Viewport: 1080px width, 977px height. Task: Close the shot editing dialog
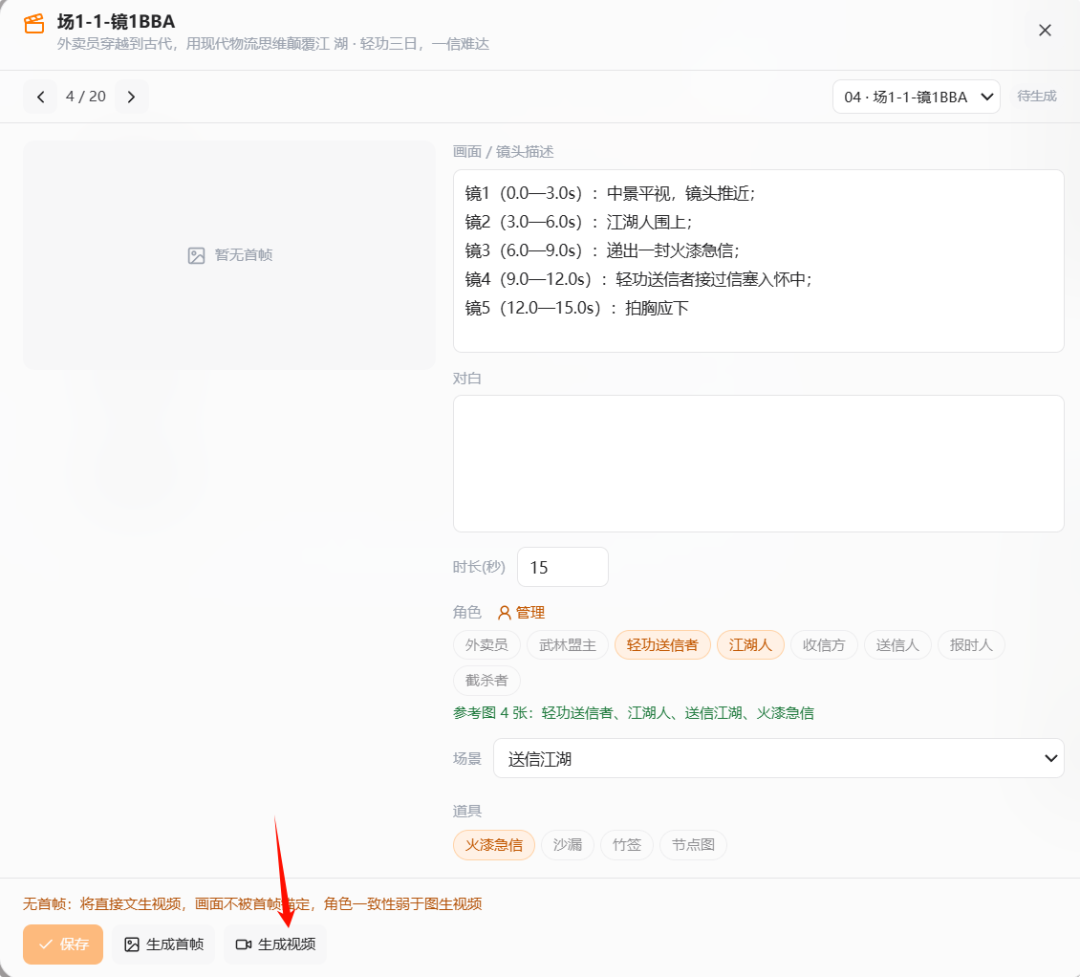pyautogui.click(x=1044, y=30)
